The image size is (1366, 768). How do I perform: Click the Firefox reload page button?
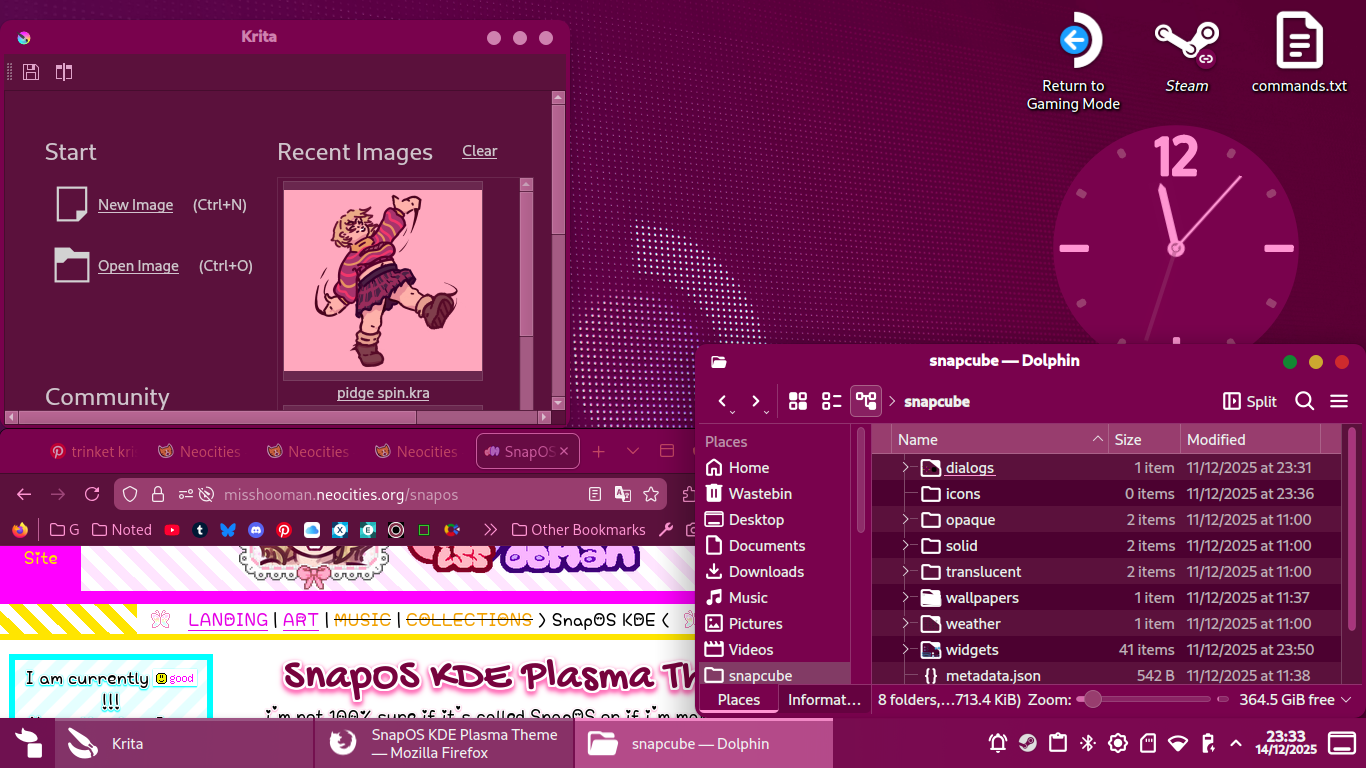tap(92, 494)
